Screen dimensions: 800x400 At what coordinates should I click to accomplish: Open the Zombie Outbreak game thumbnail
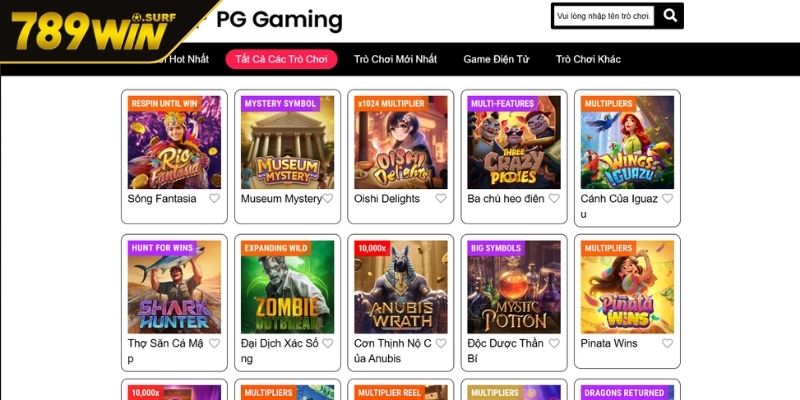tap(287, 287)
